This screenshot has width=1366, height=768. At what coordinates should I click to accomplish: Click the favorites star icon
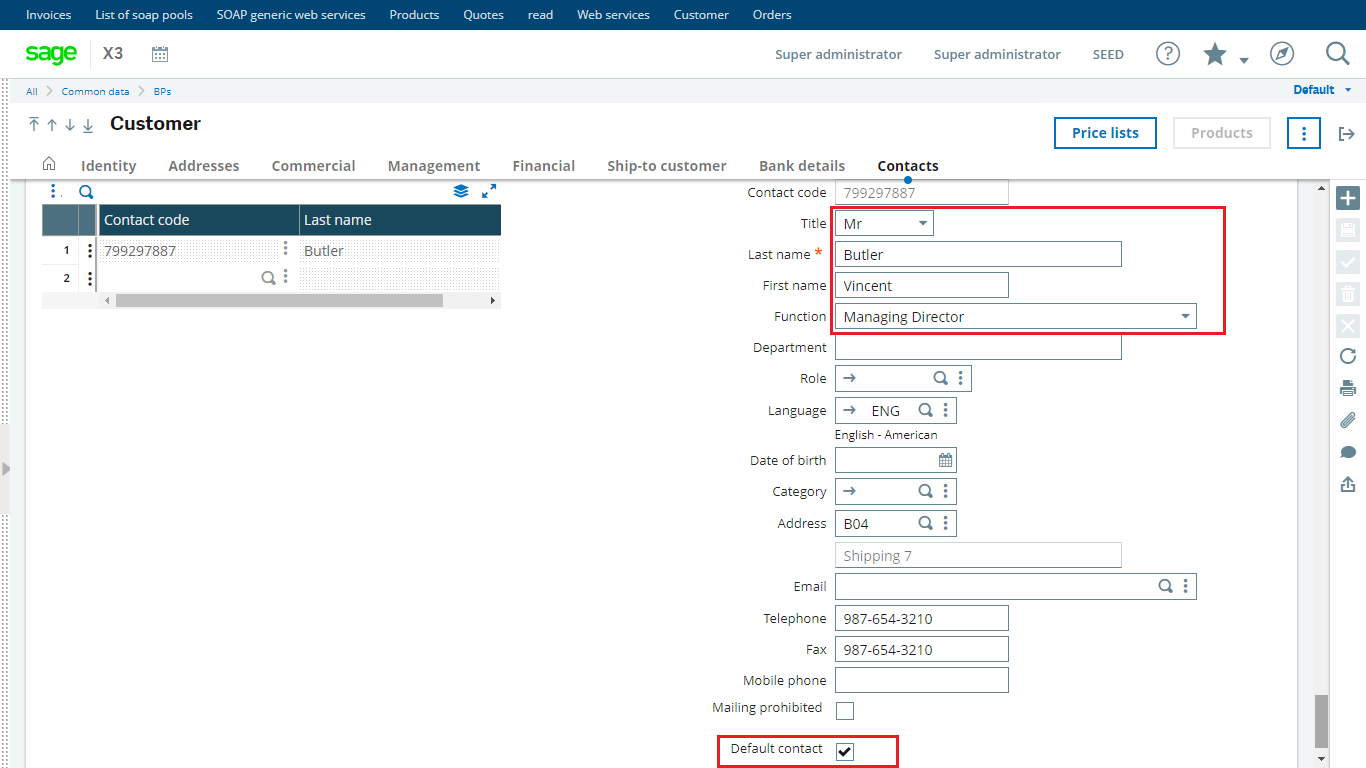1215,54
